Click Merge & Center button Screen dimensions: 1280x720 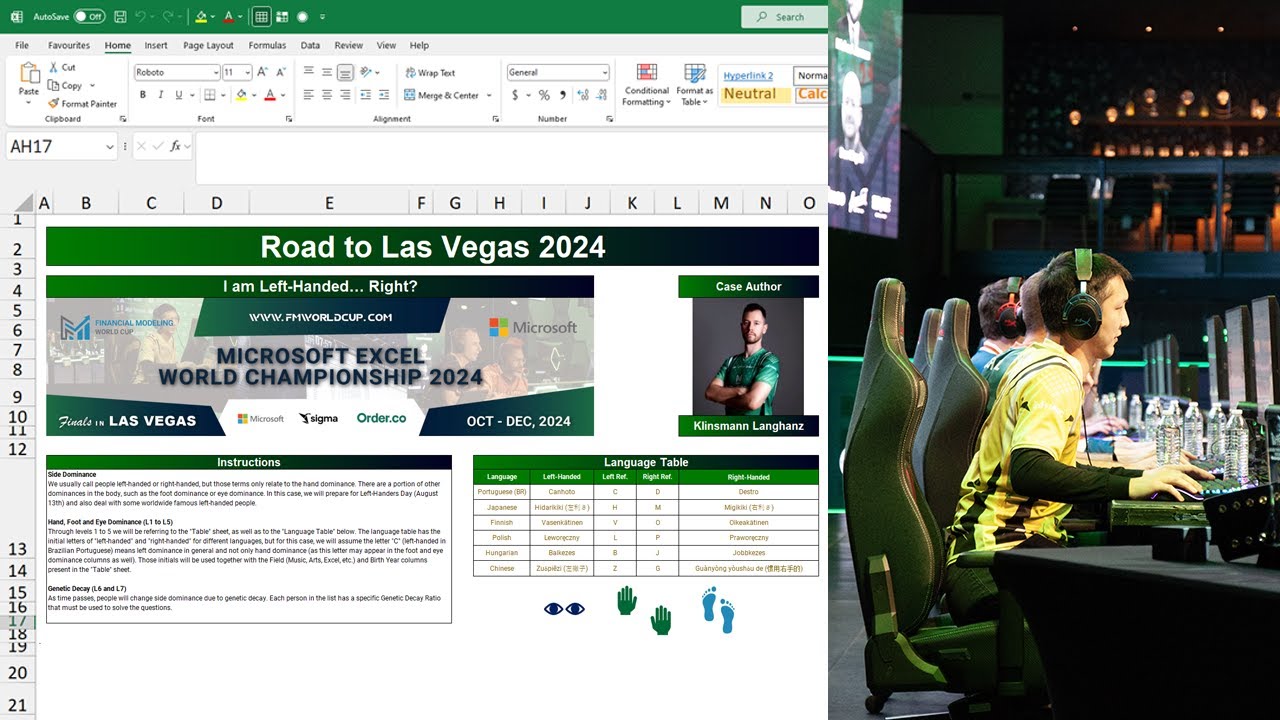442,95
